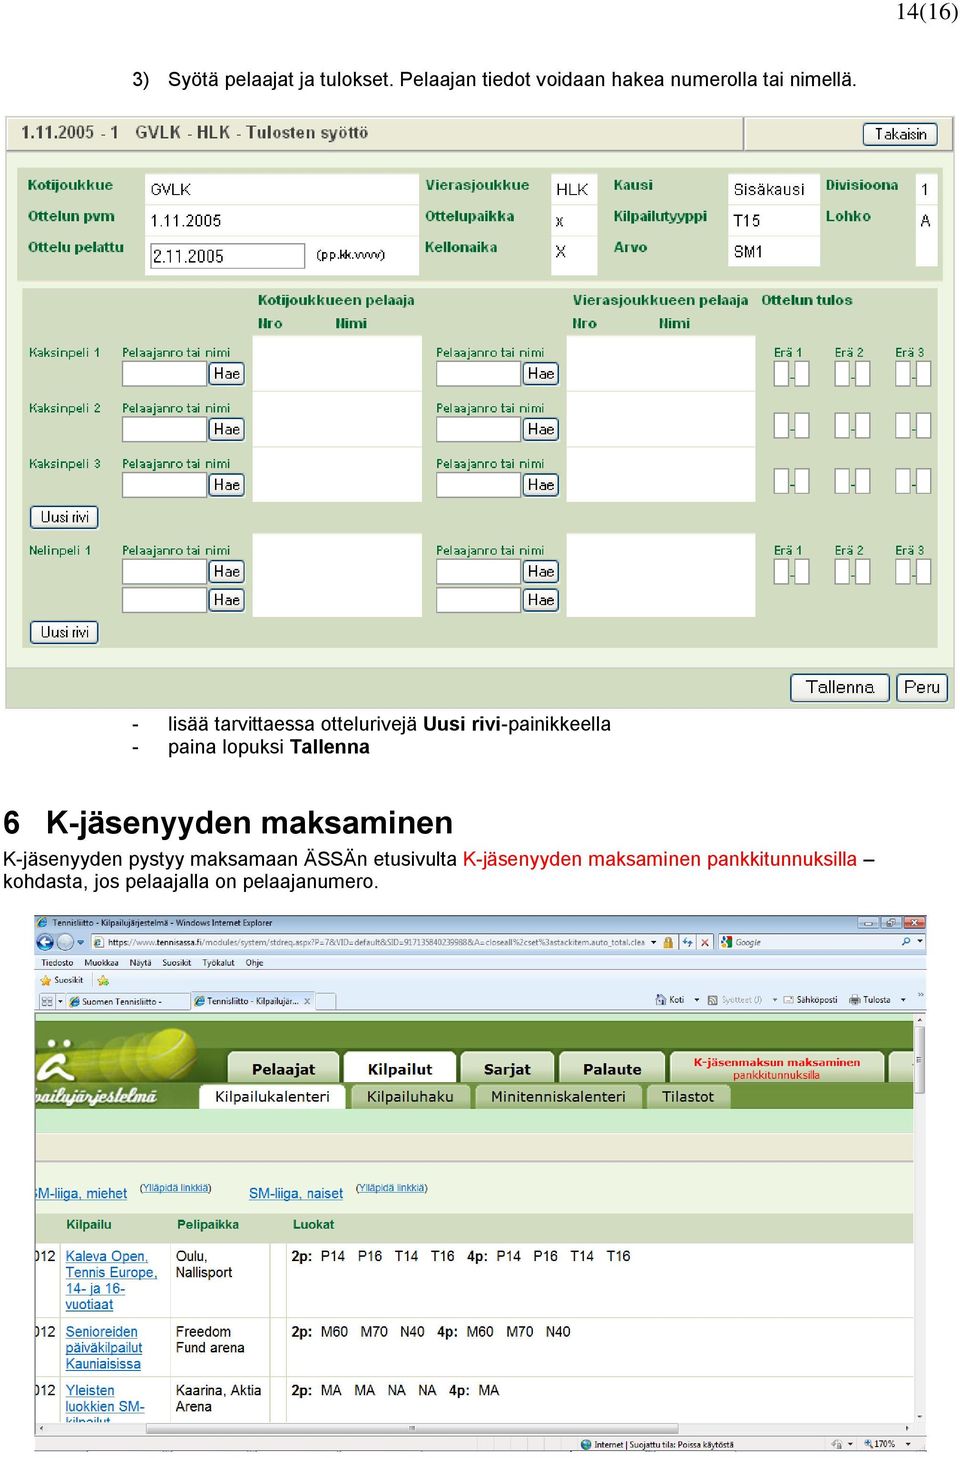
Task: Open the Tiedosto menu
Action: (57, 963)
